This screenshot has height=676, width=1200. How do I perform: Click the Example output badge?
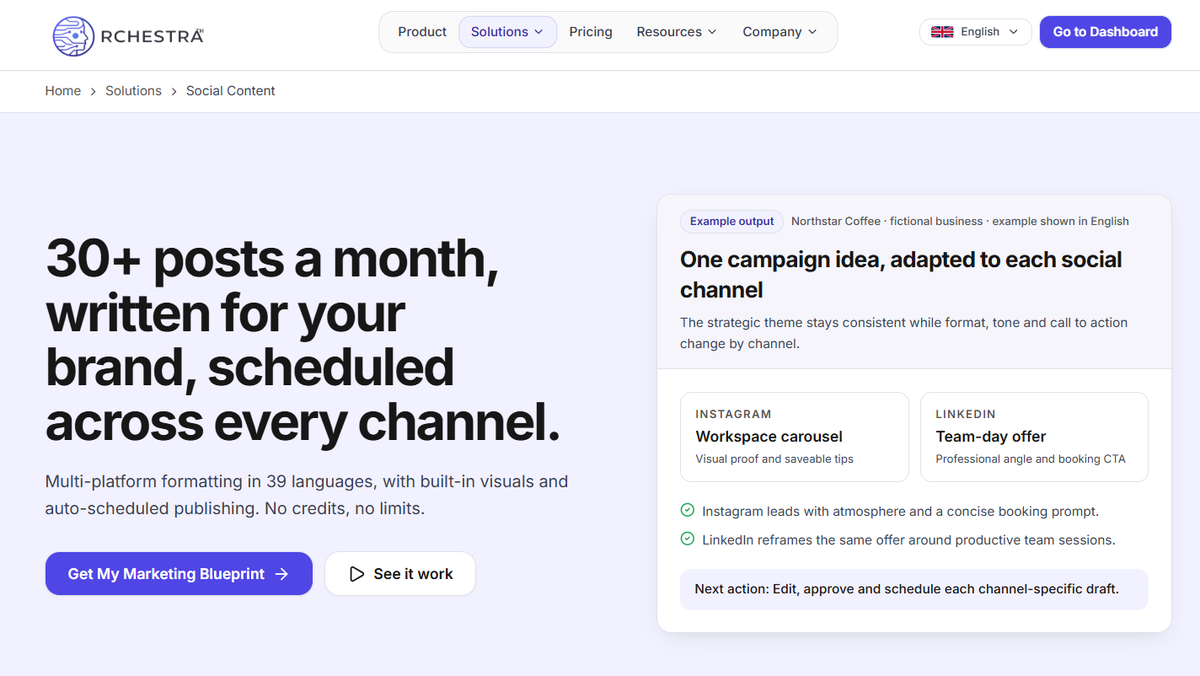click(732, 221)
